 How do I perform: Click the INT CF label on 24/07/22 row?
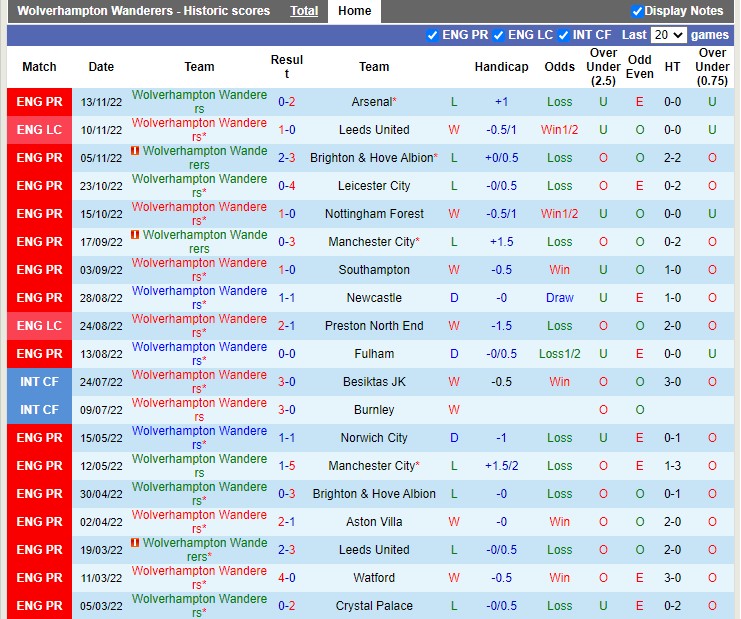pos(39,381)
